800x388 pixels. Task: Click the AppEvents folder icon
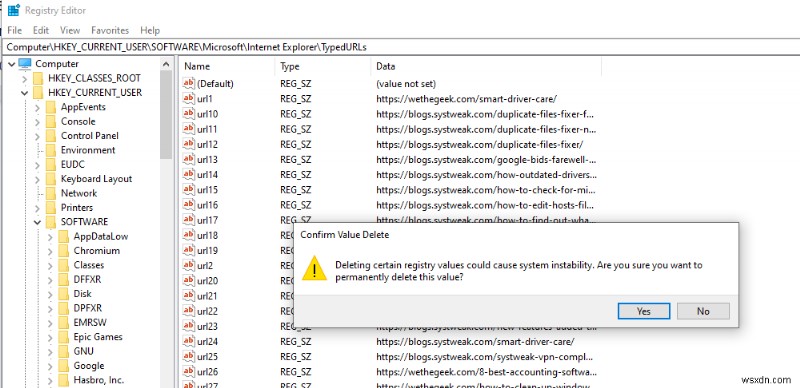tap(51, 107)
